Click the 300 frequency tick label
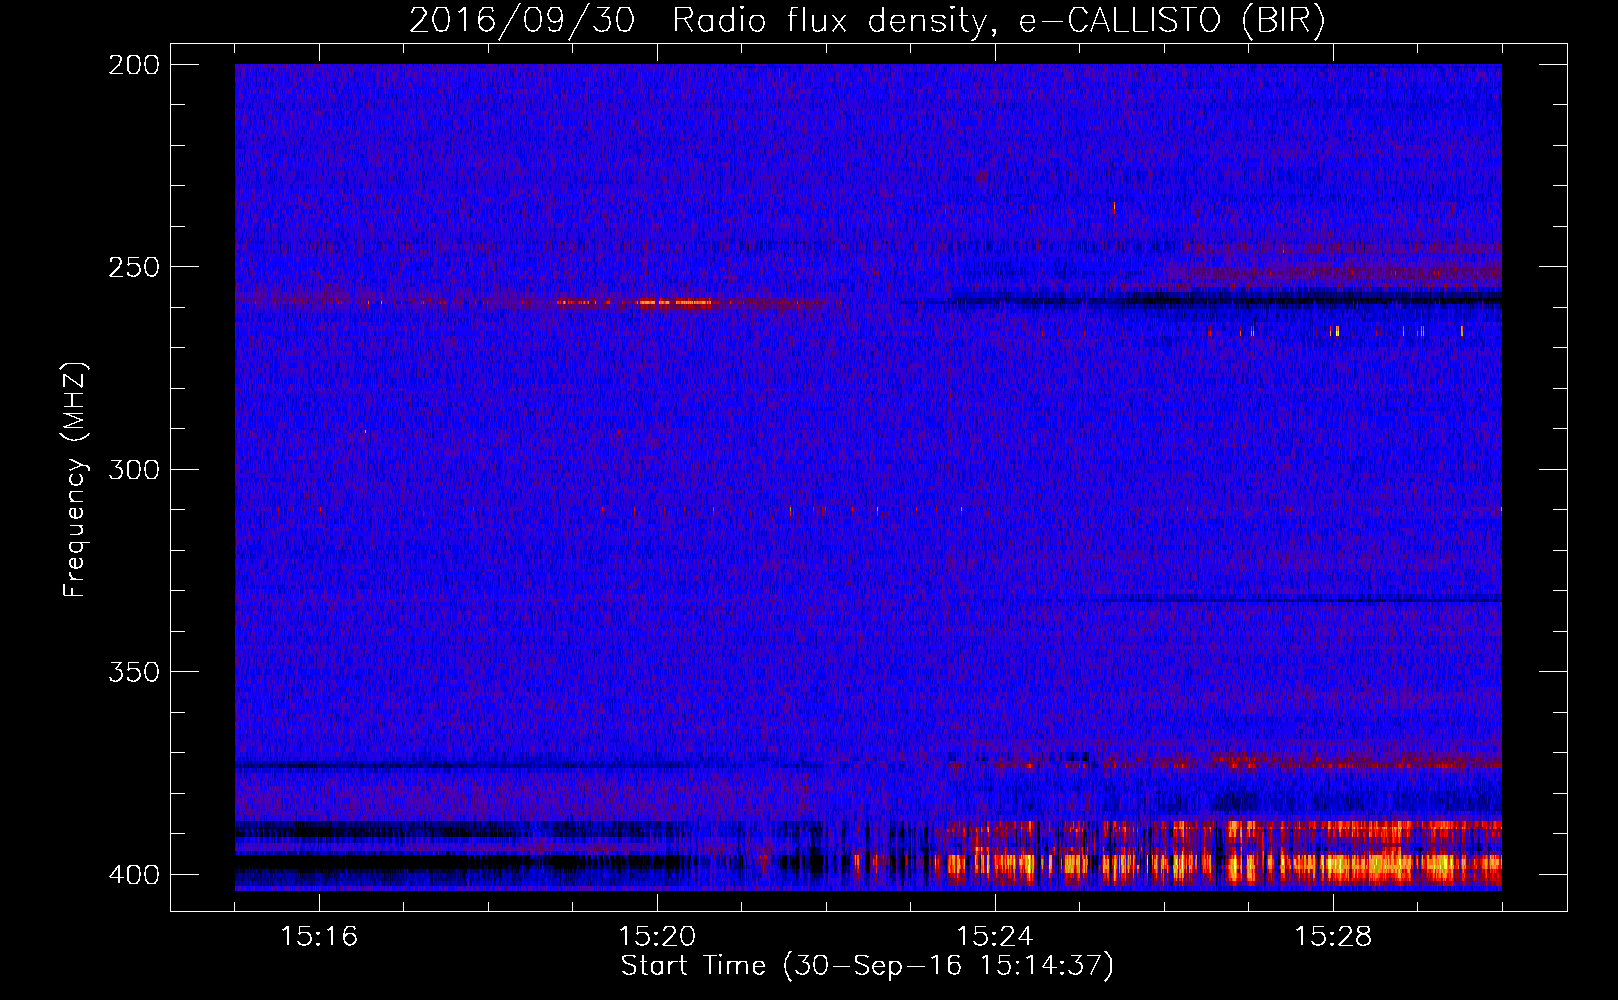 tap(134, 469)
